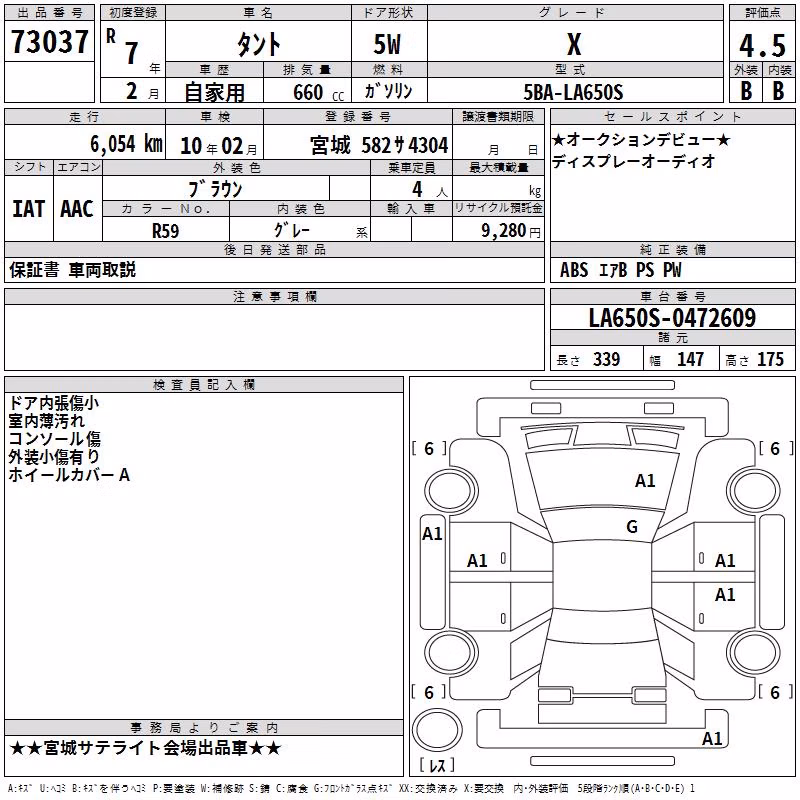Viewport: 800px width, 800px height.
Task: Click A1 mark on right rear door
Action: tap(725, 594)
